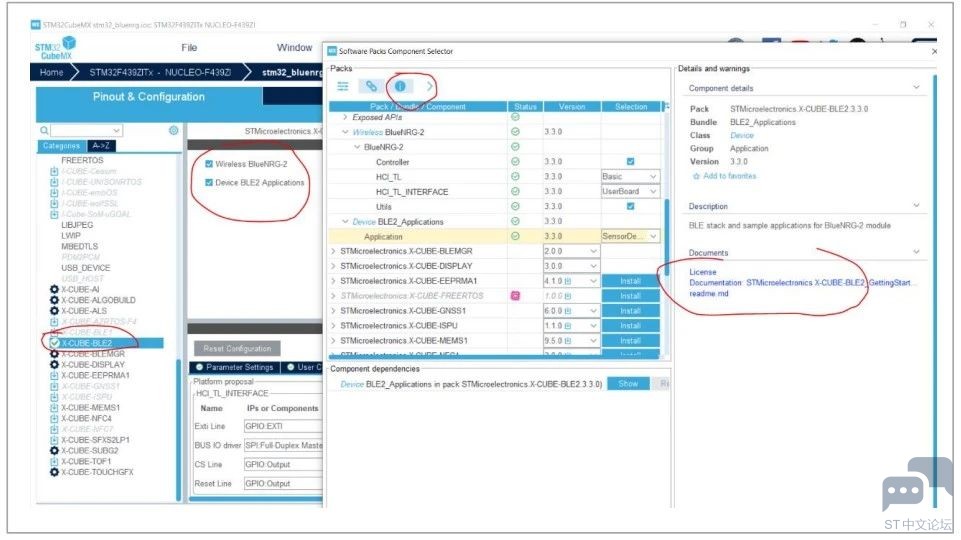Click the horizontal scrollbar under Packs table
Viewport: 961px width, 540px height.
(x=496, y=357)
